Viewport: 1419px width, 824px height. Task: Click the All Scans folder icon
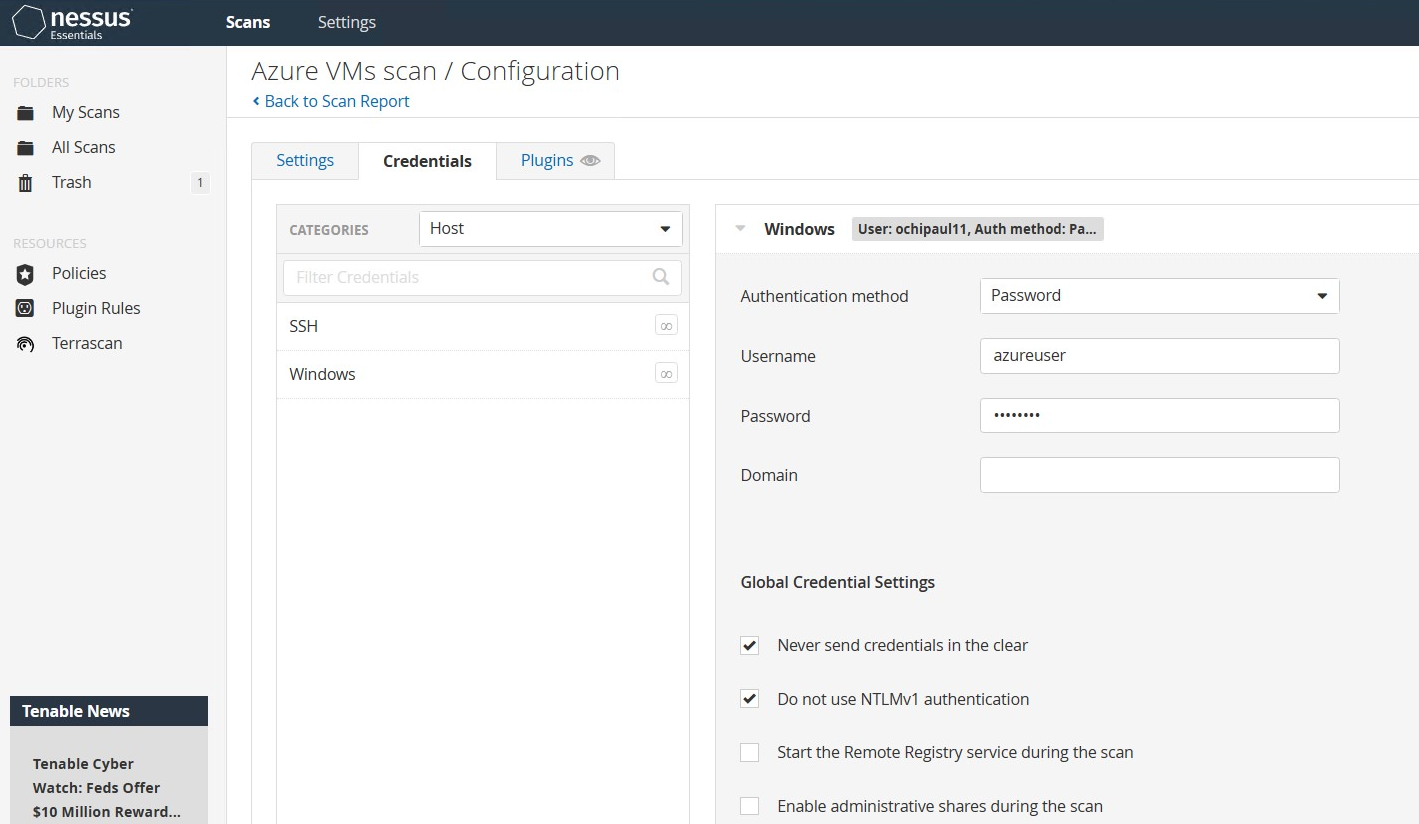[x=26, y=148]
